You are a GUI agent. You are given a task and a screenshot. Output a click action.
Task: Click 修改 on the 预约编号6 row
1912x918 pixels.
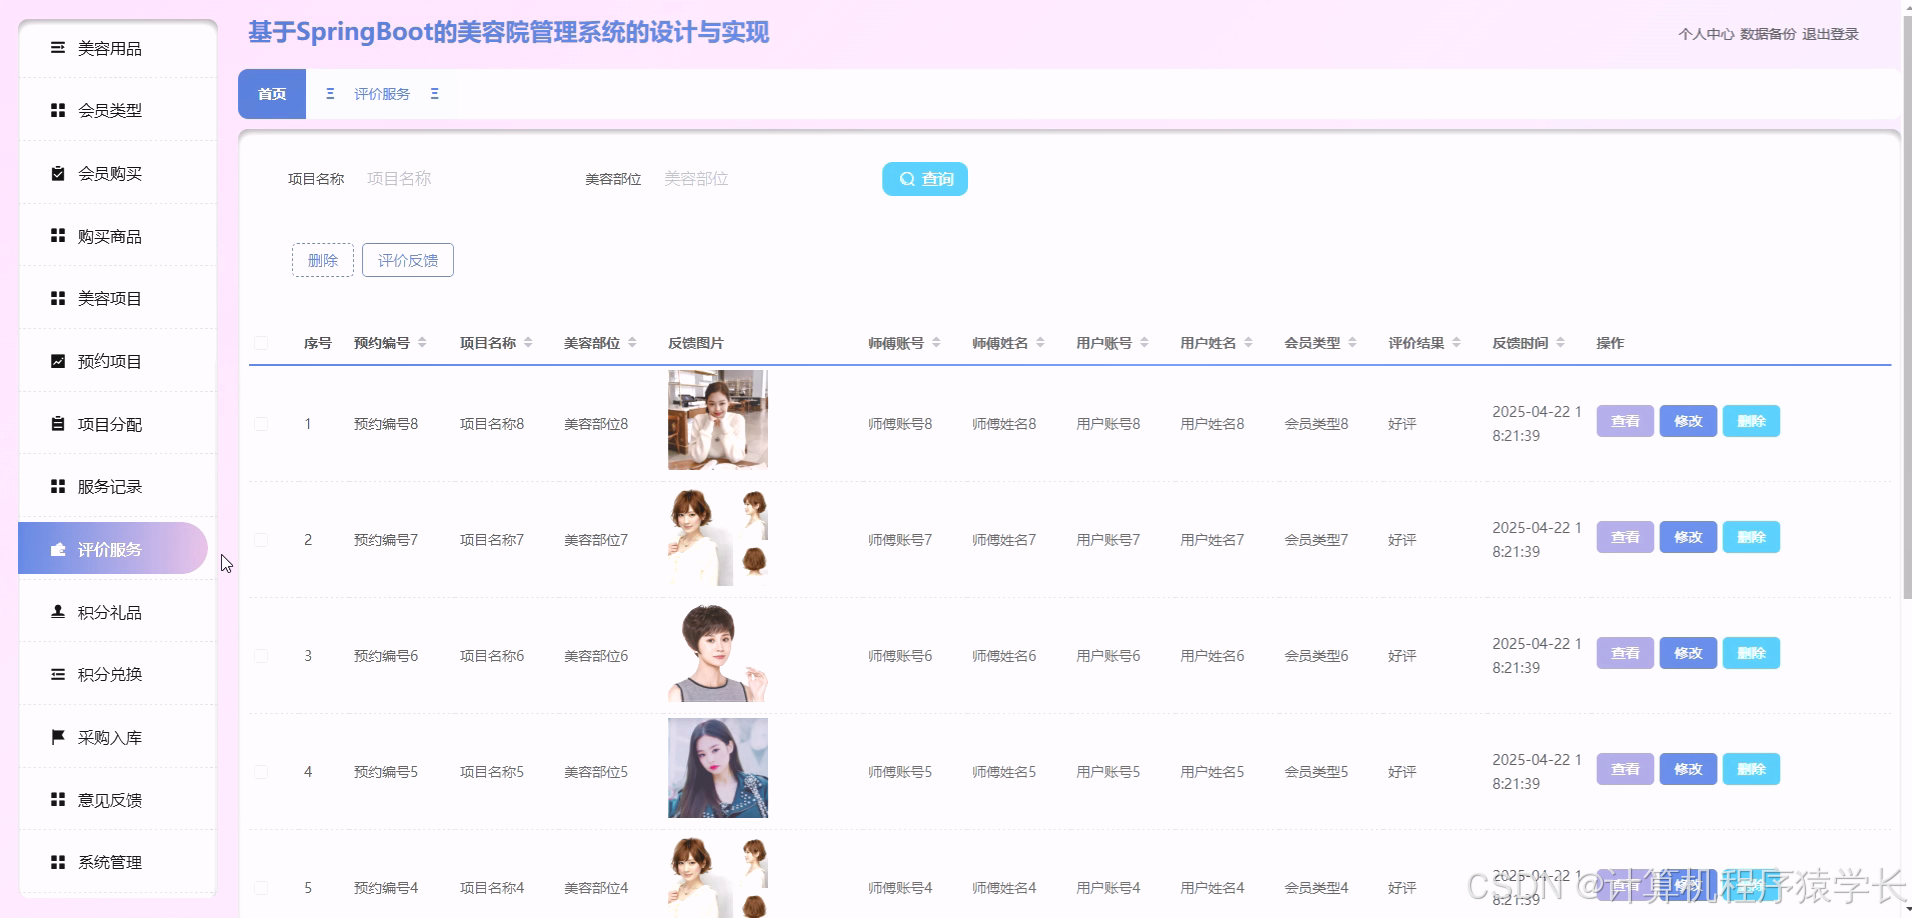(x=1688, y=653)
